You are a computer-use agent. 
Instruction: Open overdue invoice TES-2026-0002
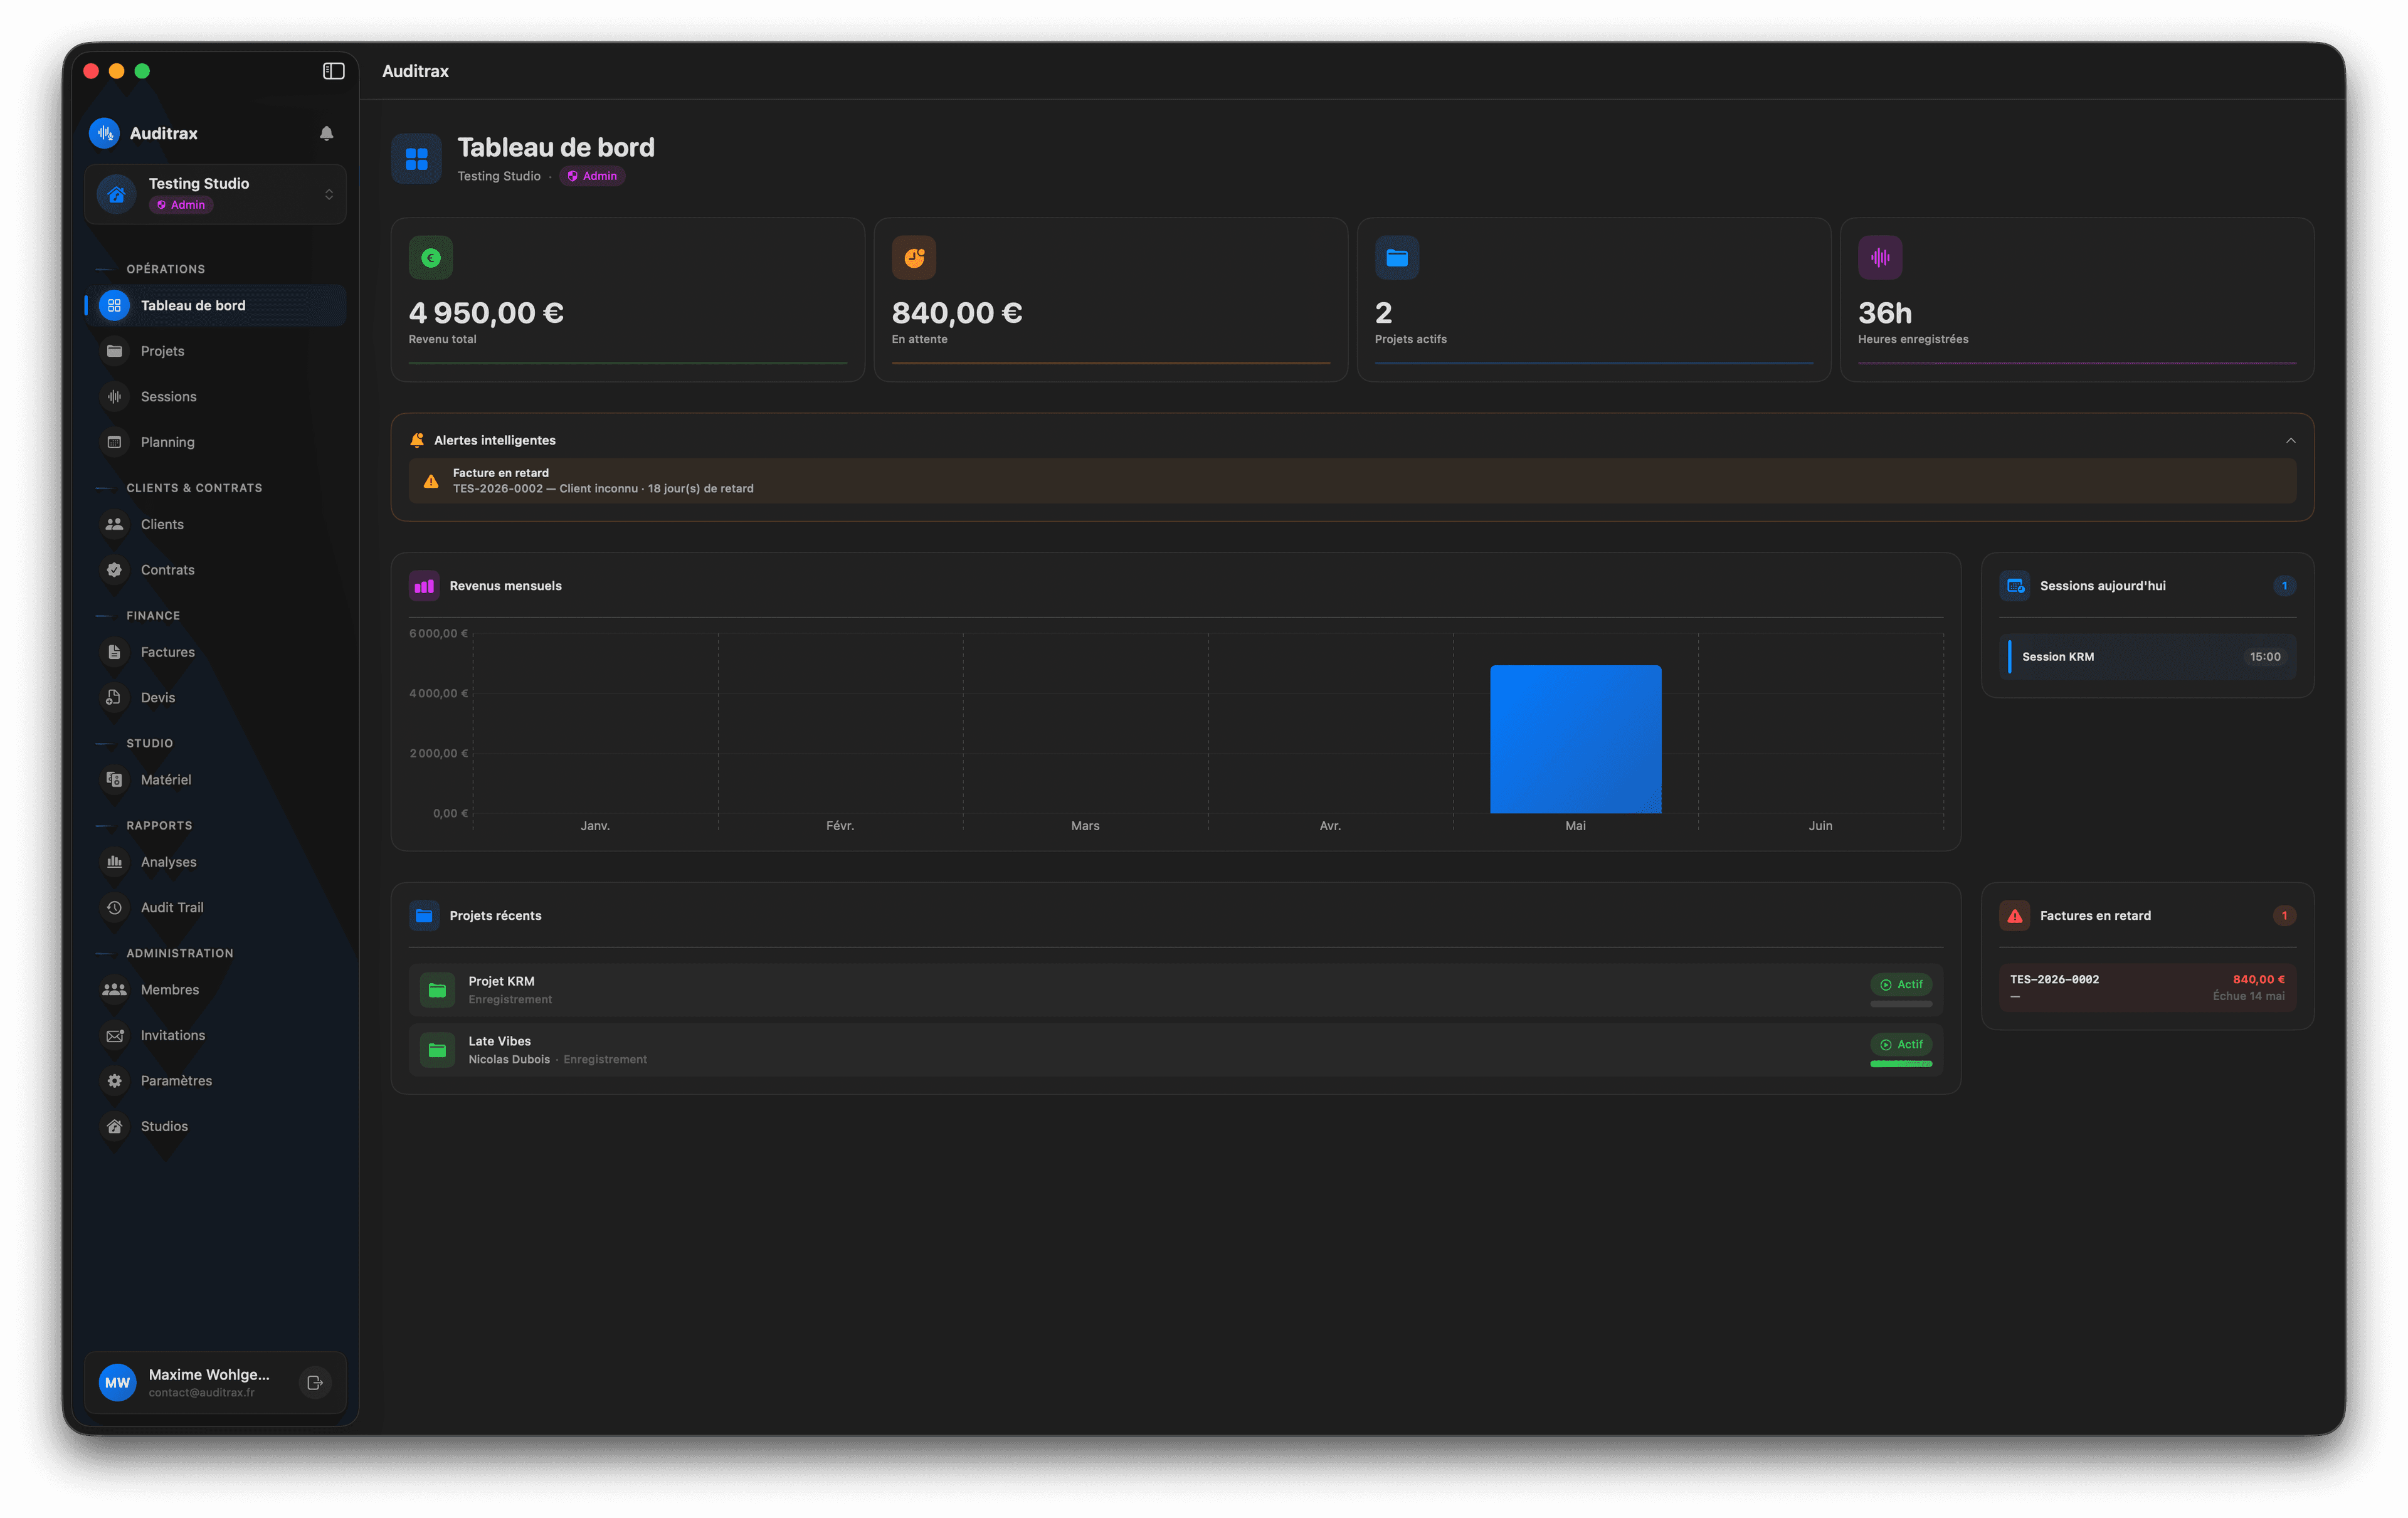[x=2147, y=987]
